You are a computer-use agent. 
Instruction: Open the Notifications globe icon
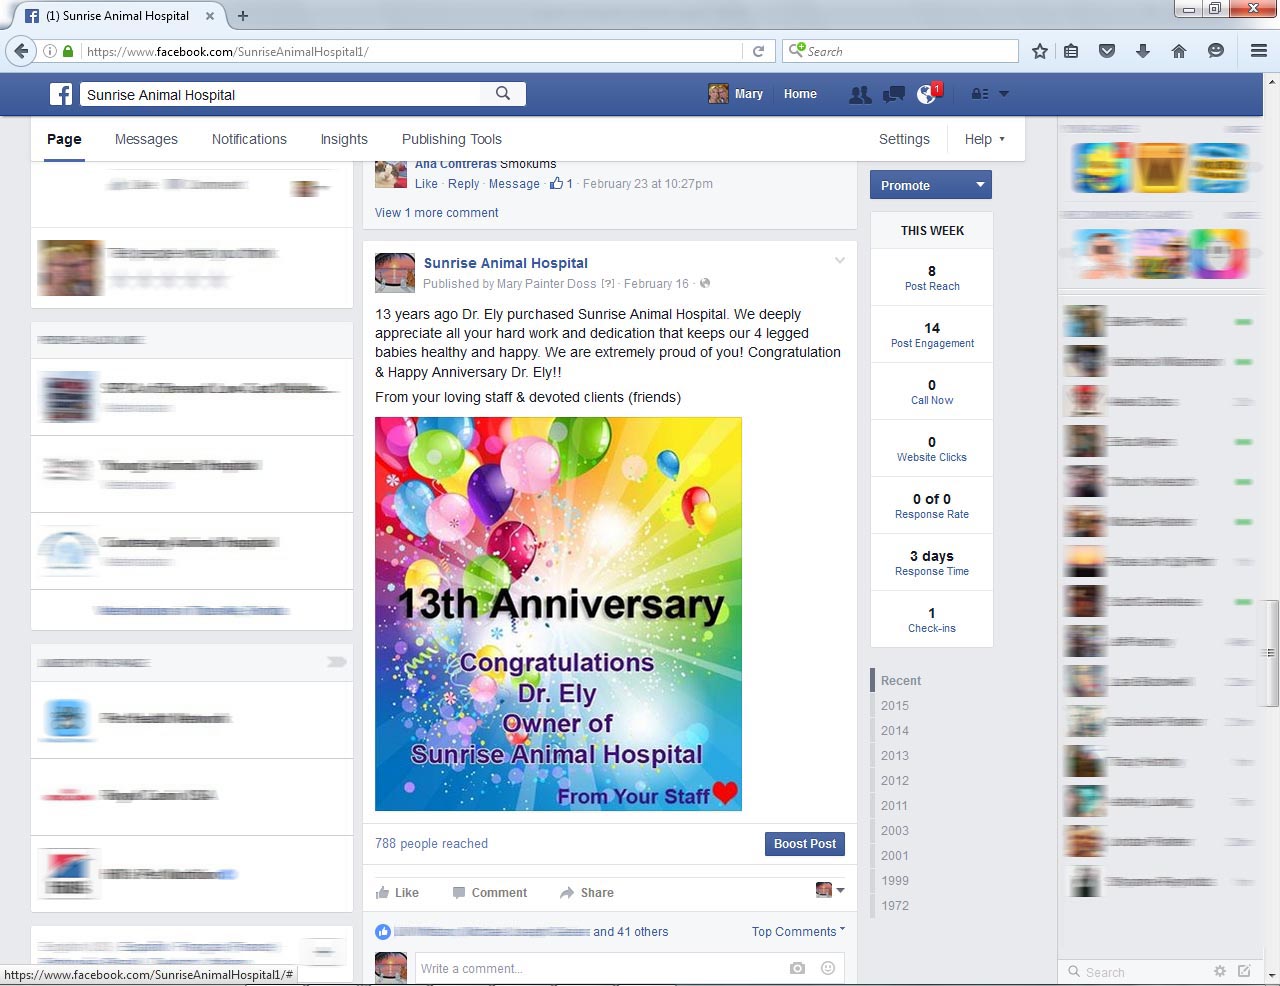click(928, 94)
